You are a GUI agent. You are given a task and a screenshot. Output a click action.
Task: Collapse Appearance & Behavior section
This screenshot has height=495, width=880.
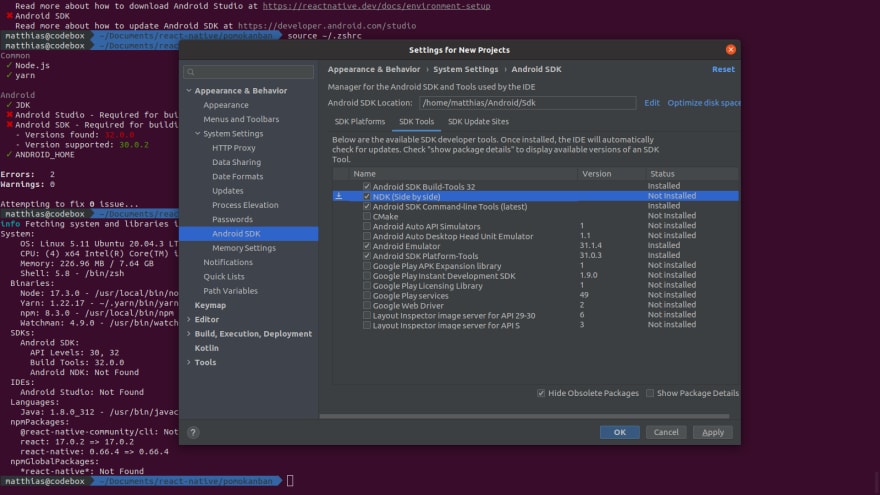[189, 90]
